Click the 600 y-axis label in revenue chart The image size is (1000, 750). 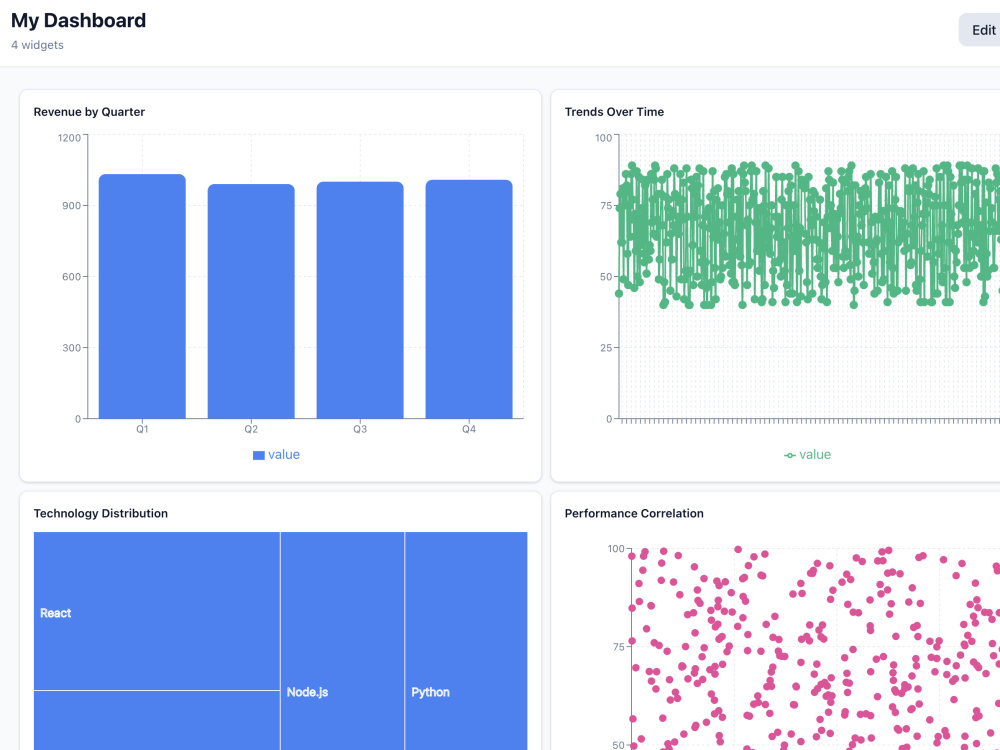(71, 277)
